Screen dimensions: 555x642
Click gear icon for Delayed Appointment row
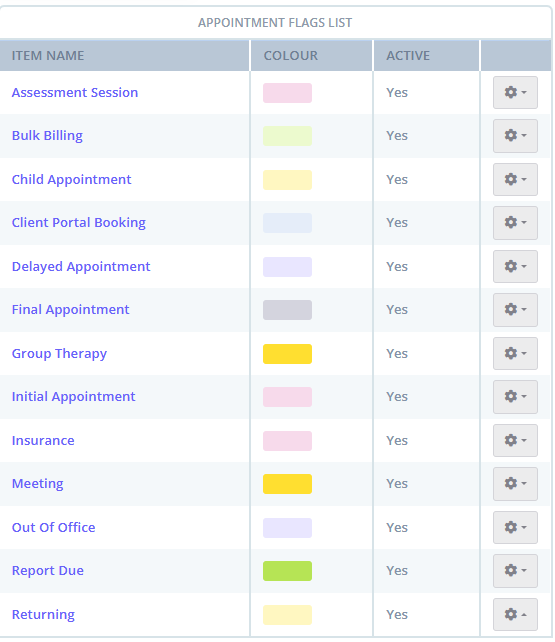tap(515, 267)
